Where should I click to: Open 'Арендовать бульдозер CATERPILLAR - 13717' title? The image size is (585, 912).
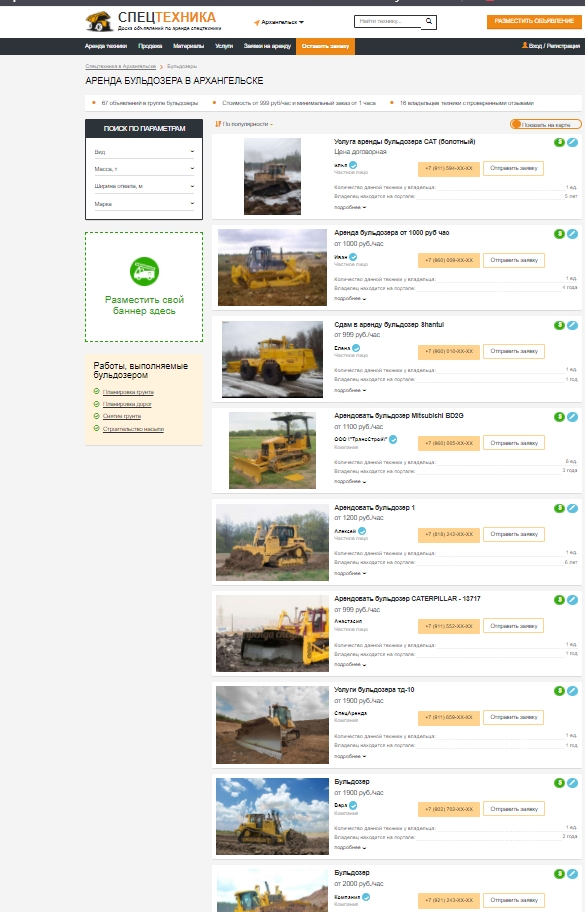coord(407,598)
